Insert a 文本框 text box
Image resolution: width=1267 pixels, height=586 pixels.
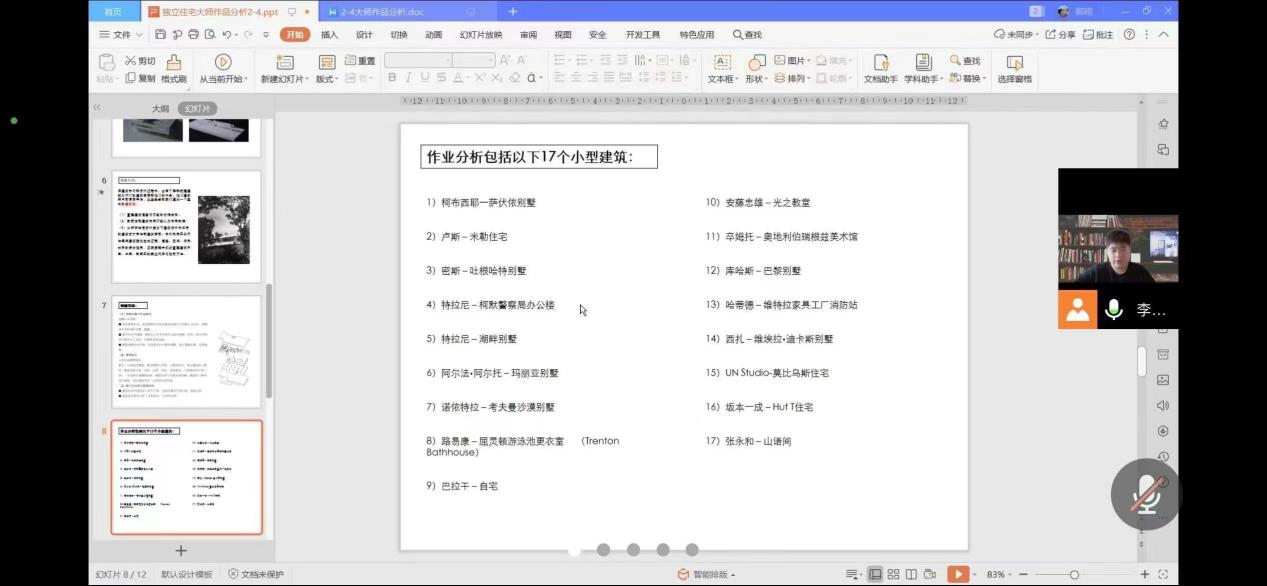pyautogui.click(x=722, y=62)
